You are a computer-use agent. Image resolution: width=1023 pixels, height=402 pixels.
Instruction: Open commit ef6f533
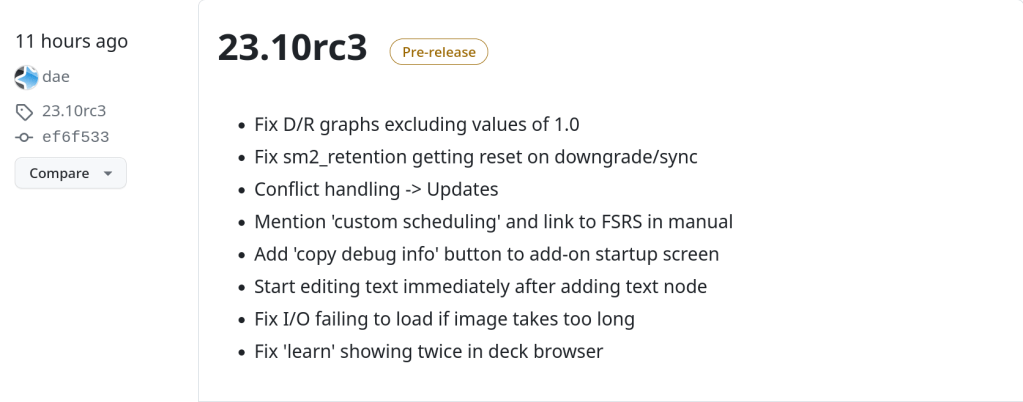pyautogui.click(x=75, y=137)
